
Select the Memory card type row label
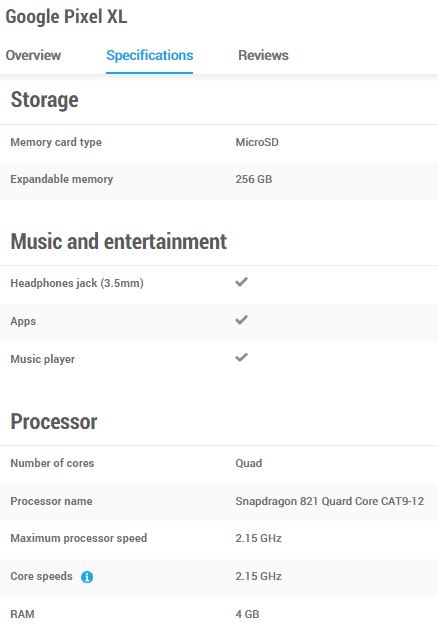(x=56, y=142)
